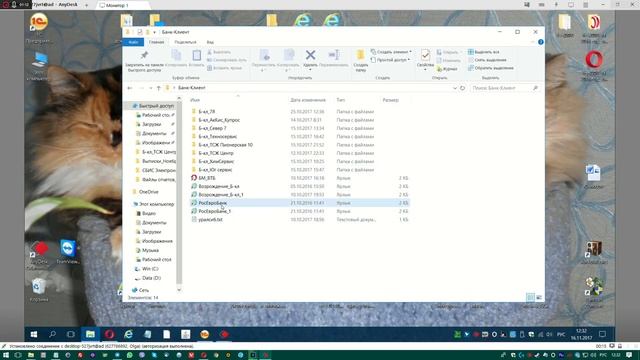Switch to the Вид ribbon tab
Image resolution: width=640 pixels, height=360 pixels.
(x=210, y=42)
